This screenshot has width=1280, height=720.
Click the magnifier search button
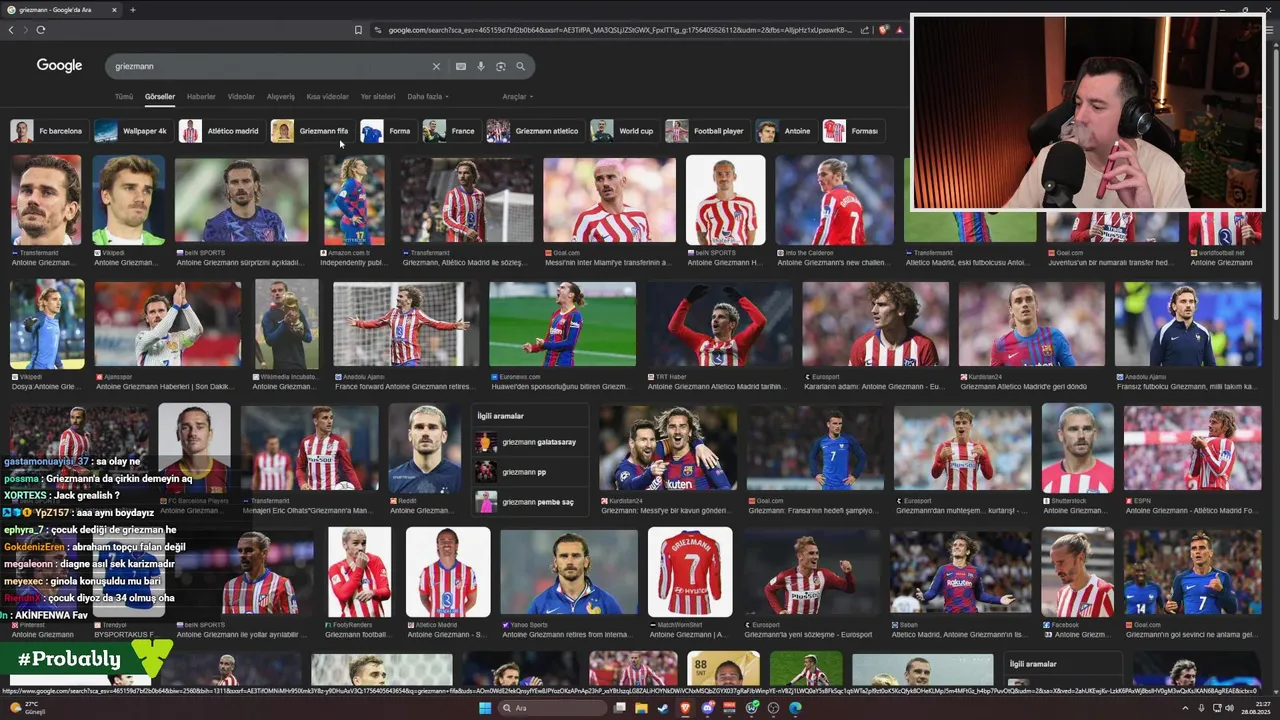(520, 67)
